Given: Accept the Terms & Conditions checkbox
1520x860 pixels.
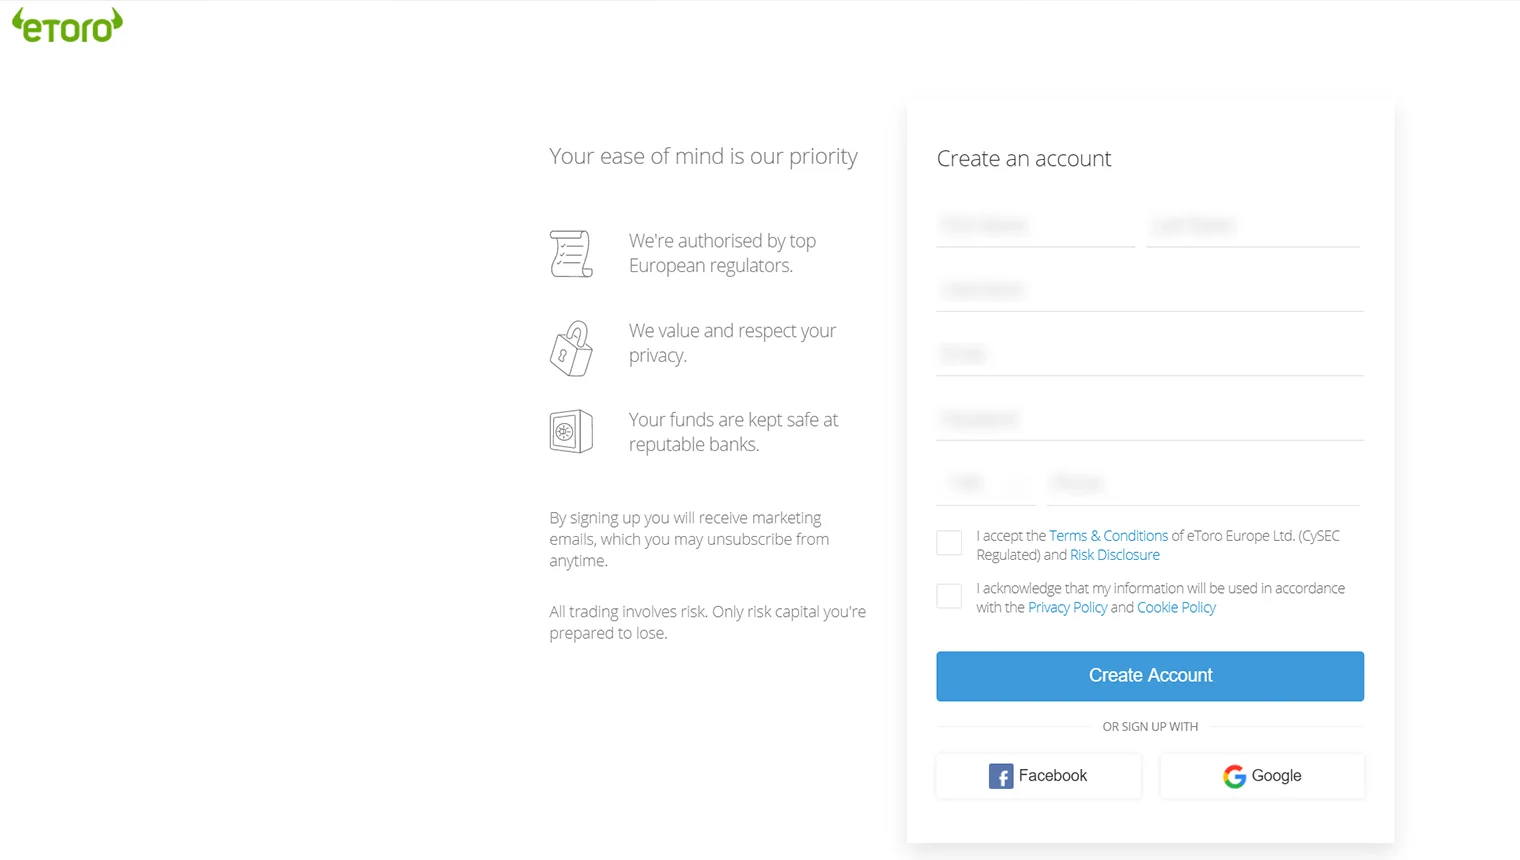Looking at the screenshot, I should click(x=948, y=542).
